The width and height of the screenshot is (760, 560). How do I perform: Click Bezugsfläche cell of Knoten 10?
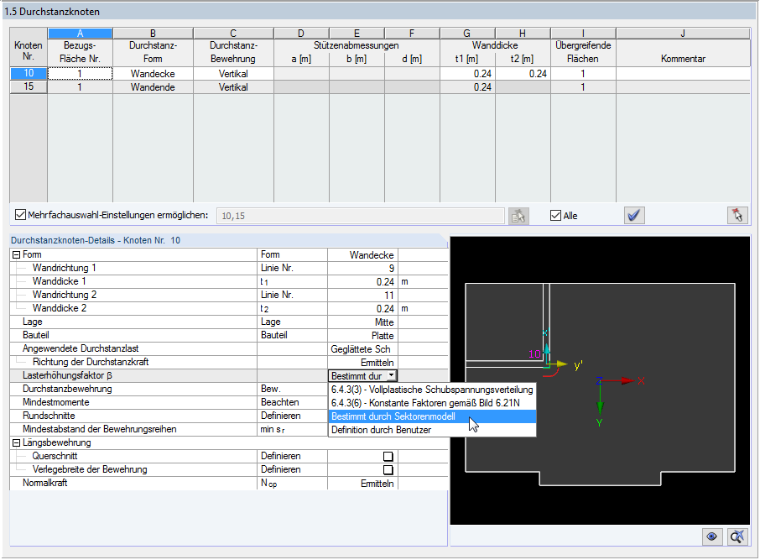(x=80, y=74)
